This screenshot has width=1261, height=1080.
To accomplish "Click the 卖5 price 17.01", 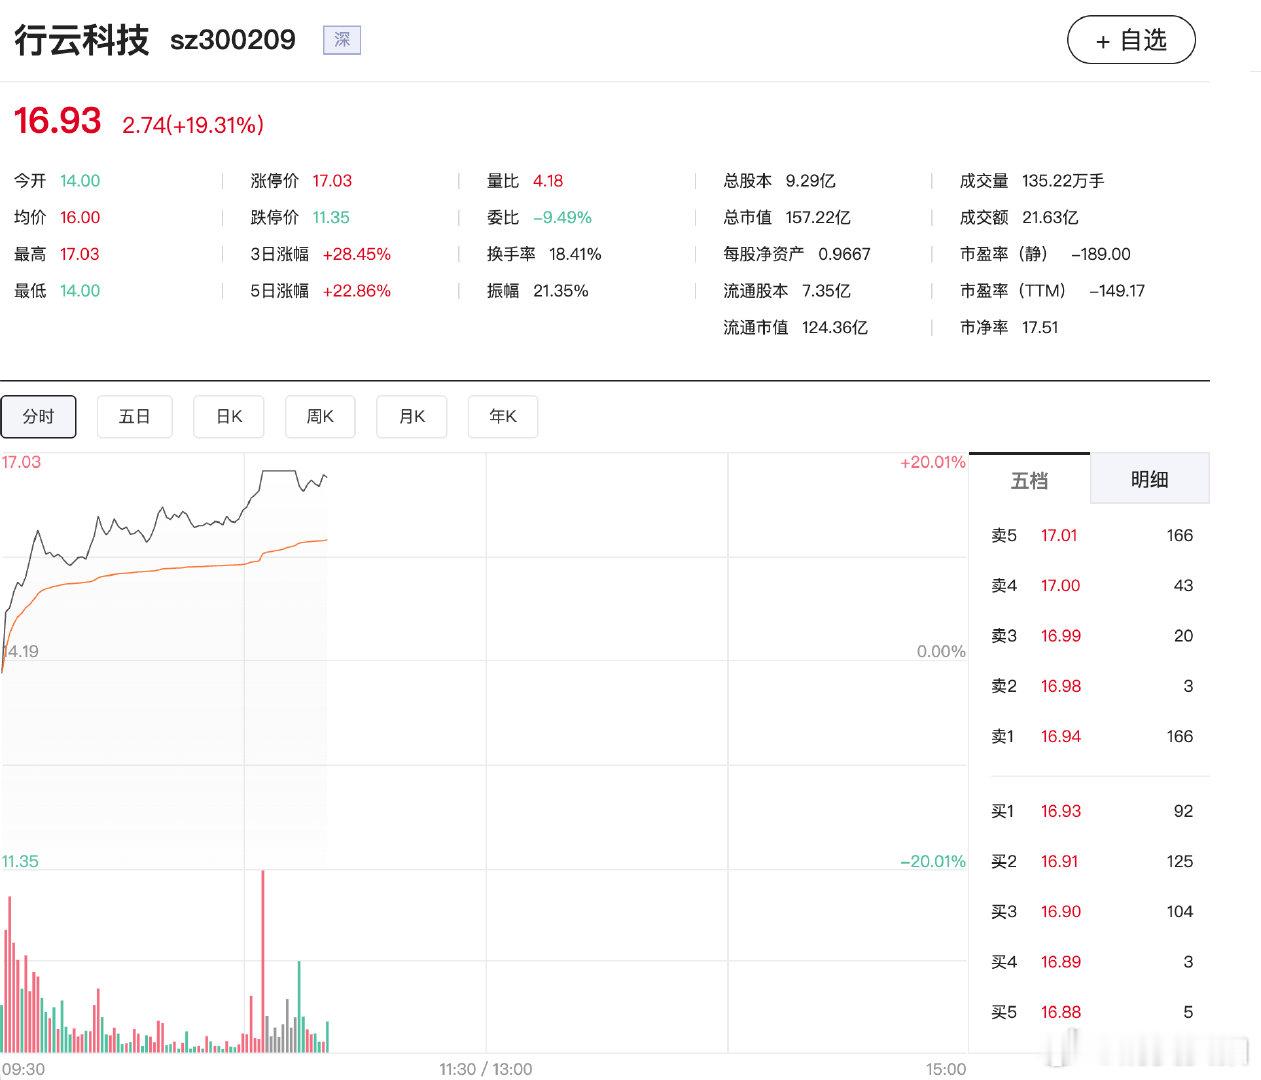I will pos(1059,536).
